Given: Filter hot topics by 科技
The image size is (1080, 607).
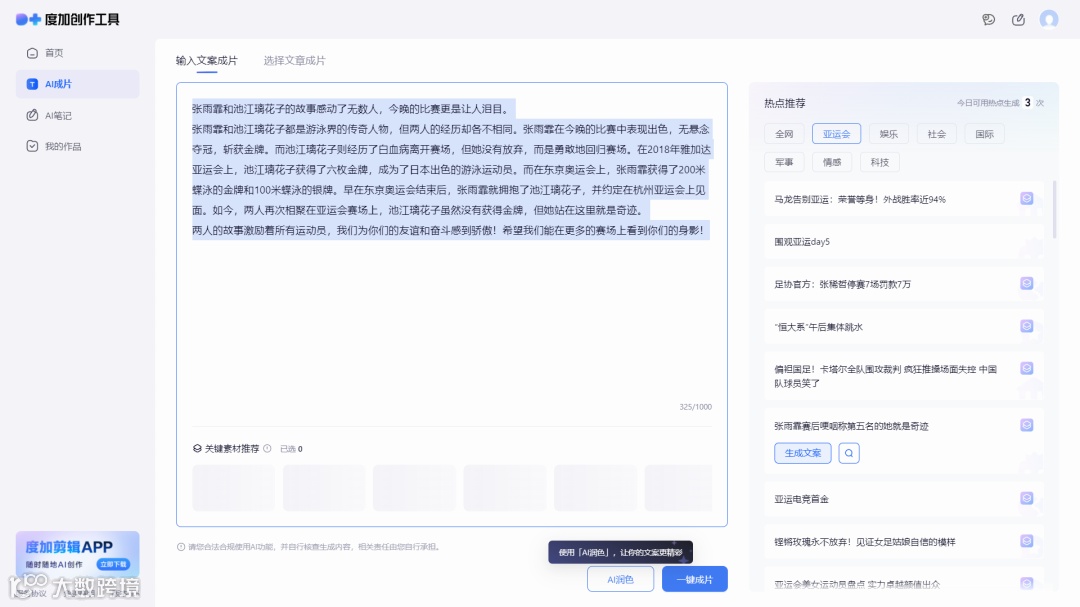Looking at the screenshot, I should (880, 162).
